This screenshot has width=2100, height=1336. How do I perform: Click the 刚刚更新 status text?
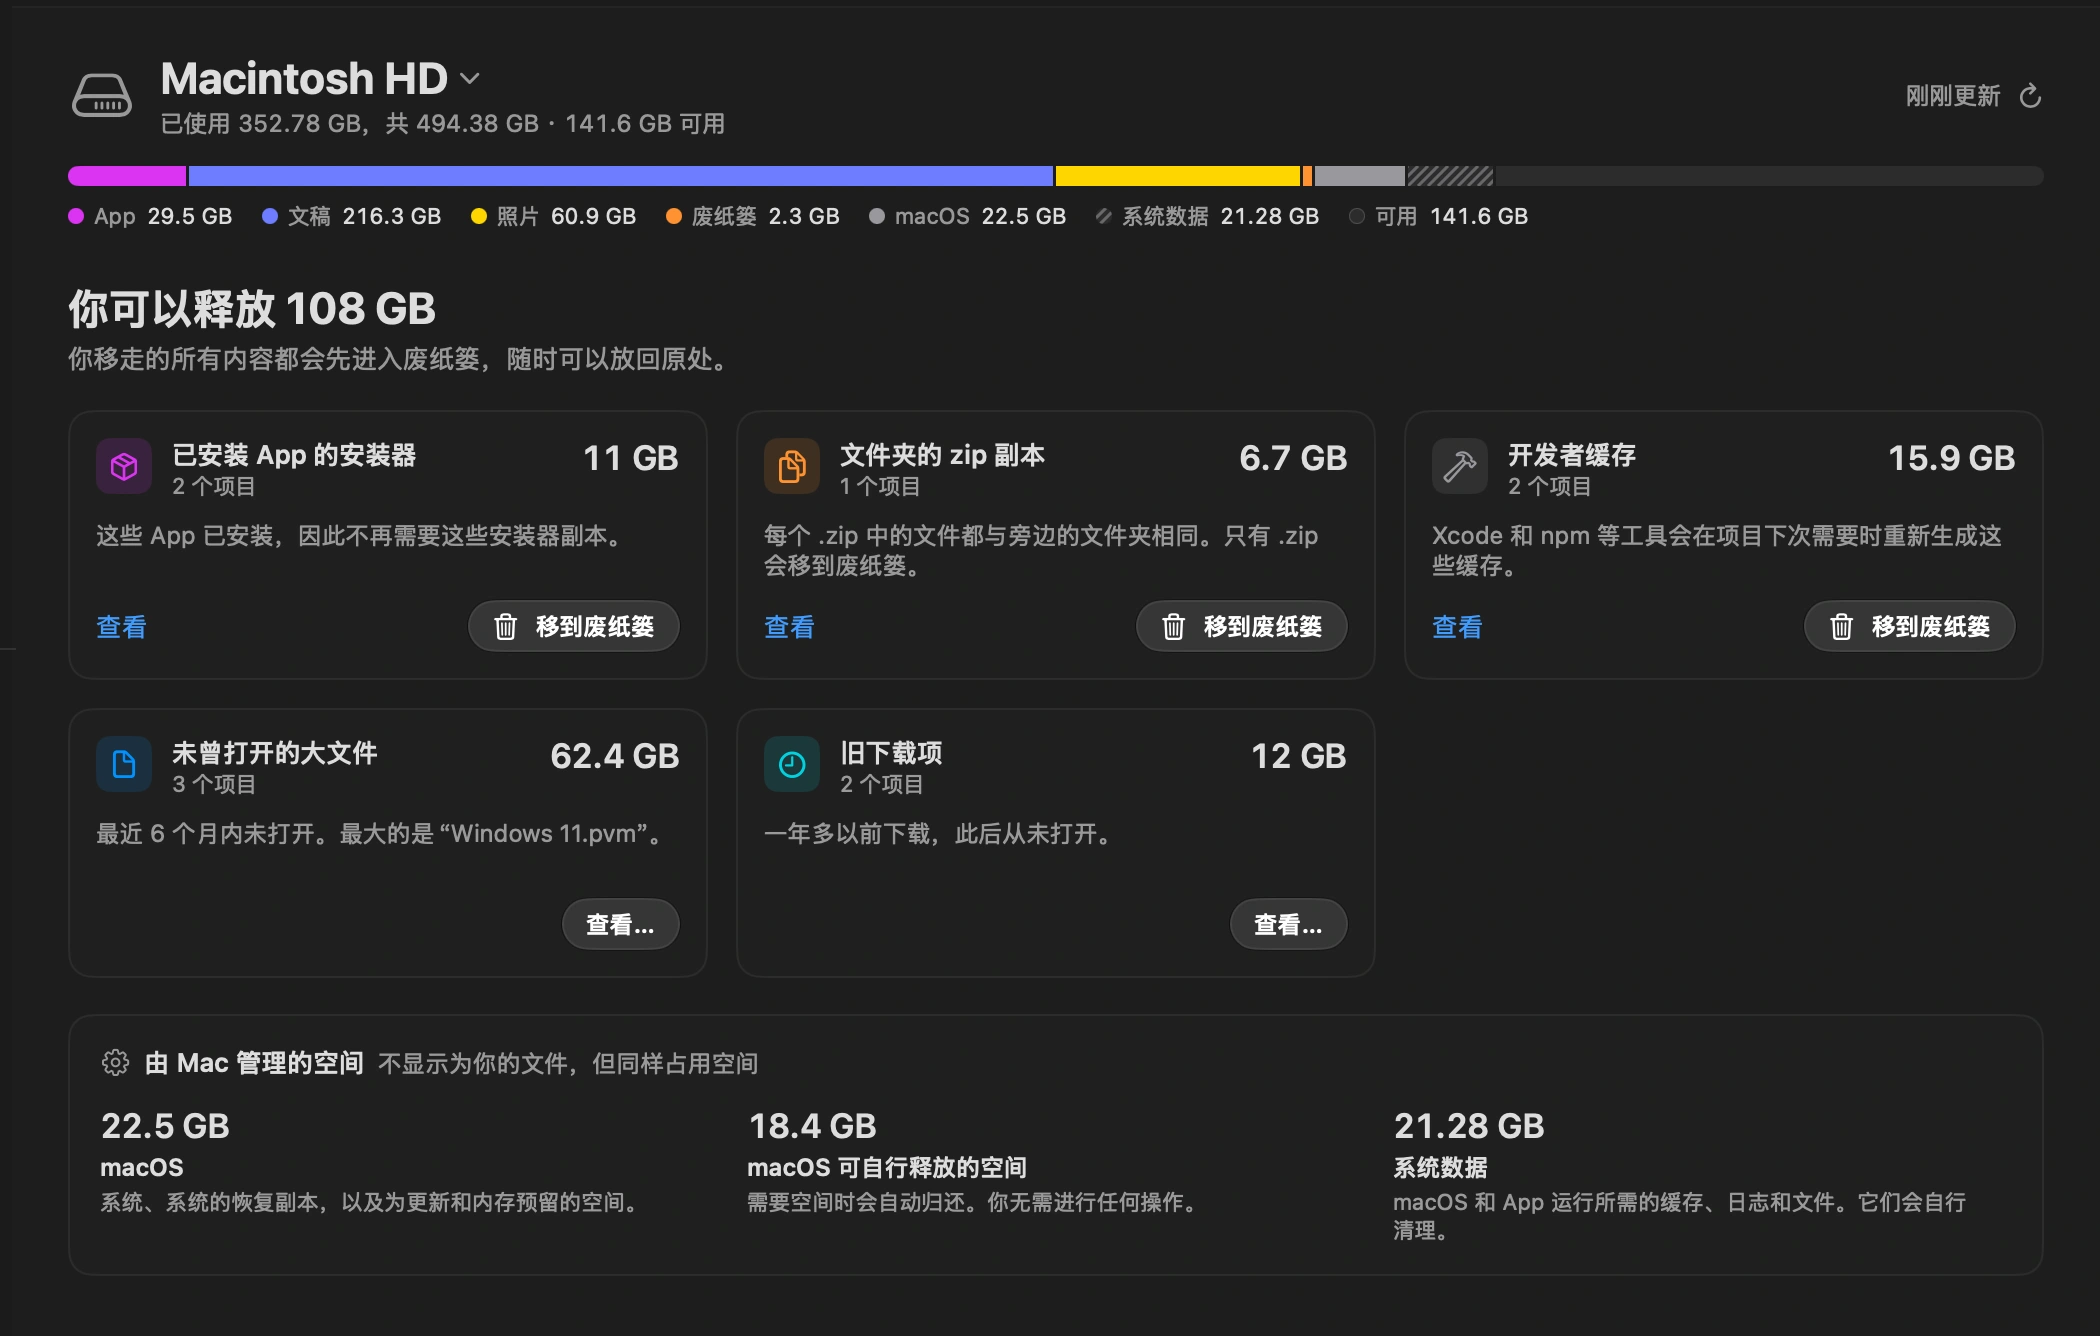point(1953,96)
